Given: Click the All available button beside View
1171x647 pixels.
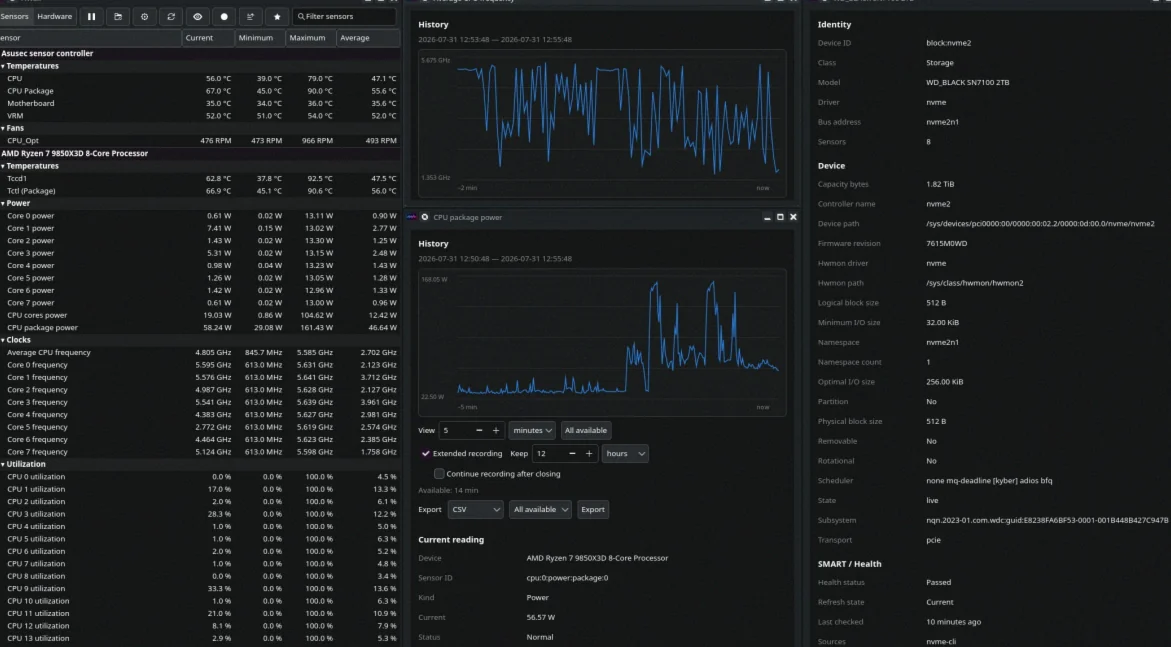Looking at the screenshot, I should click(x=586, y=430).
